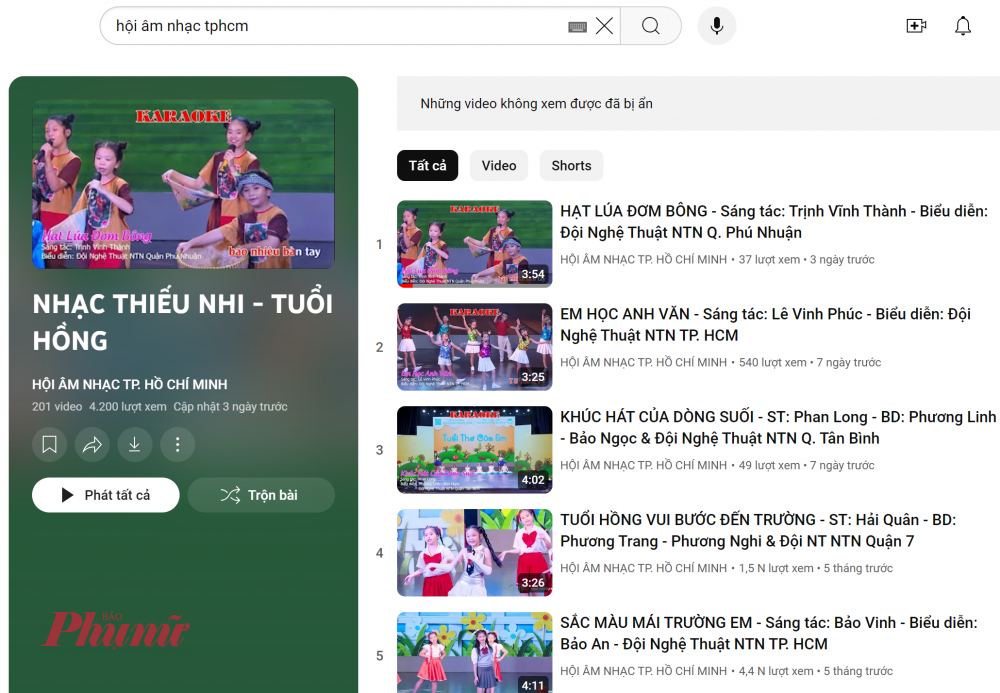Click the playlist title 'NHẠC THIẾU NHI - TUỔI HỒNG'
The width and height of the screenshot is (1000, 693).
(183, 322)
